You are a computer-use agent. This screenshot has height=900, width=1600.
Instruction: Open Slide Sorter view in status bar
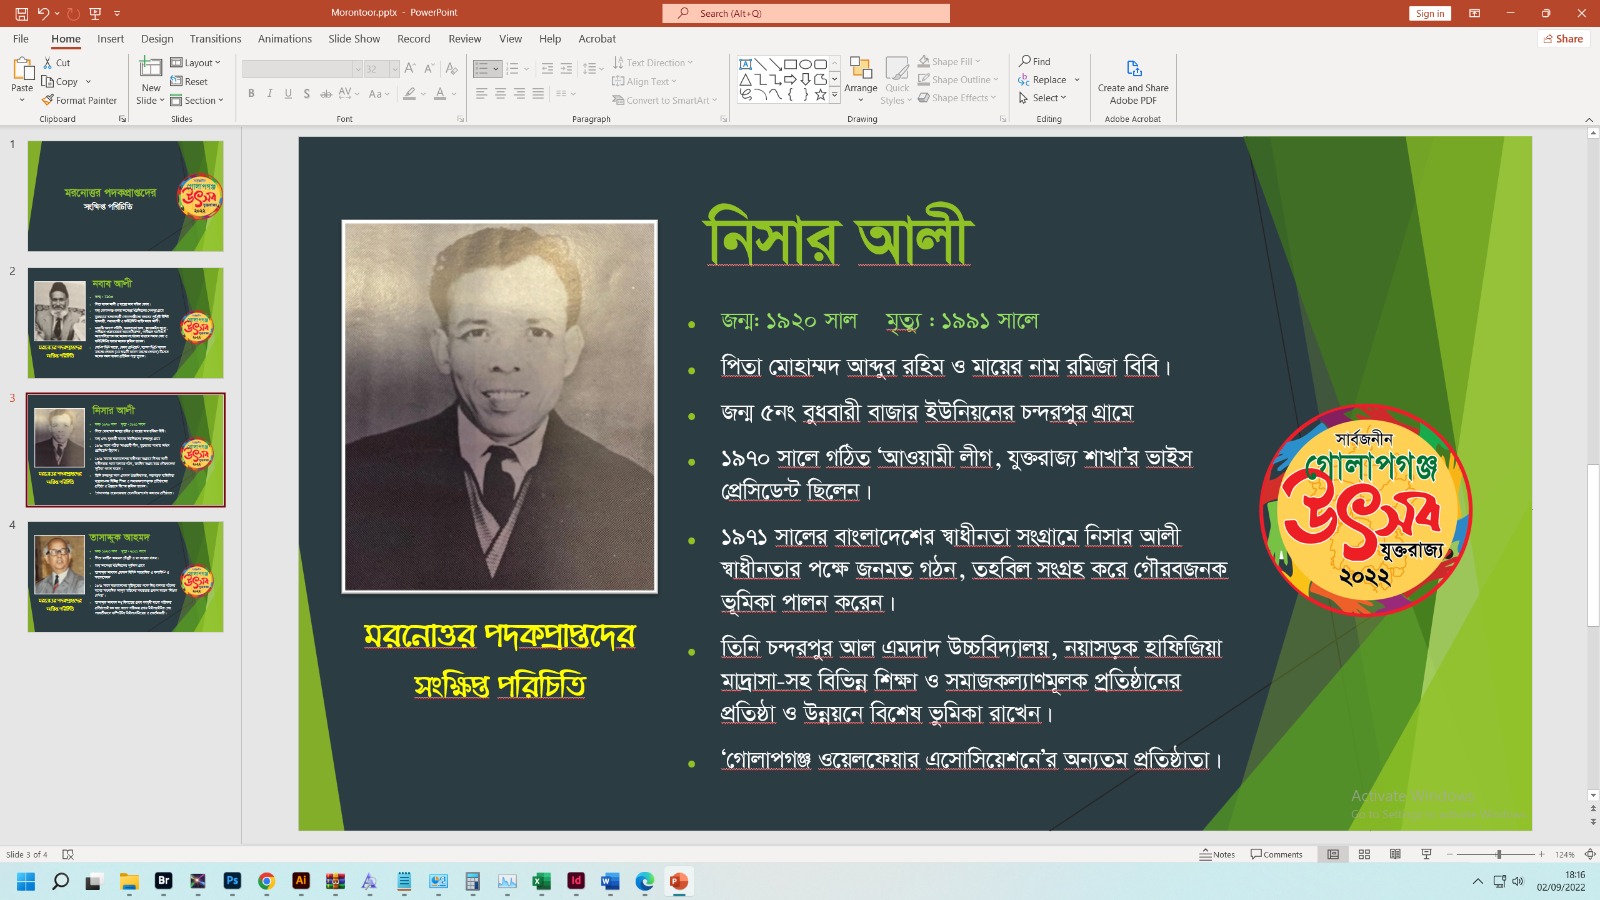click(x=1364, y=854)
